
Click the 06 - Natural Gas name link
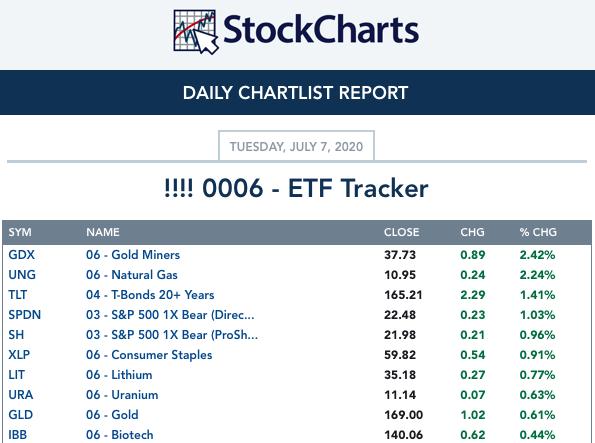[132, 275]
